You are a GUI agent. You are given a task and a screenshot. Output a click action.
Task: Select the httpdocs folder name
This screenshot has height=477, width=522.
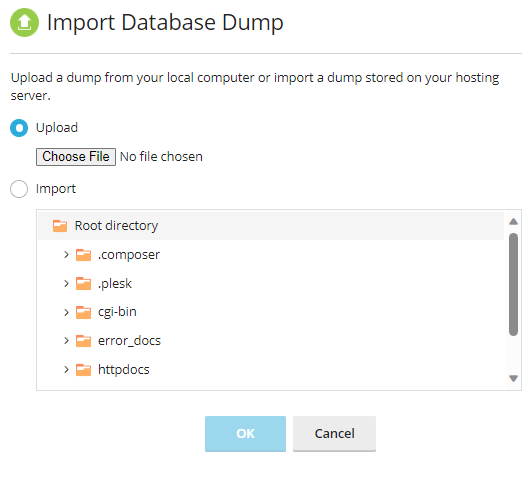[124, 370]
